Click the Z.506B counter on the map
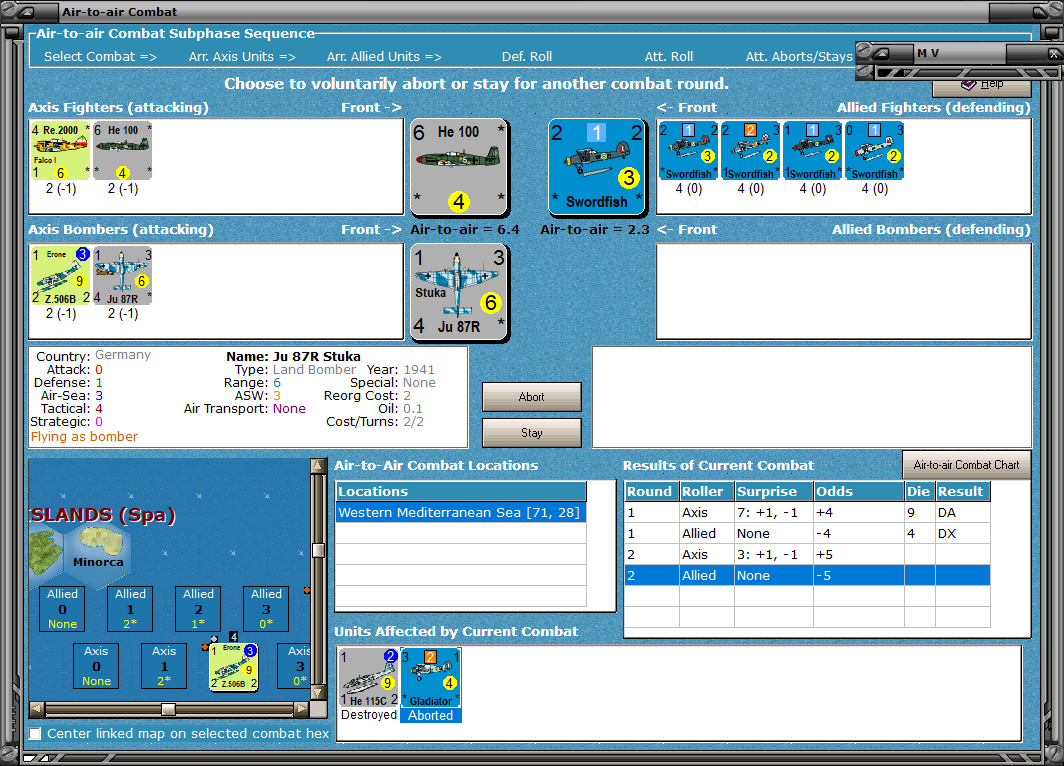Image resolution: width=1064 pixels, height=766 pixels. coord(234,667)
